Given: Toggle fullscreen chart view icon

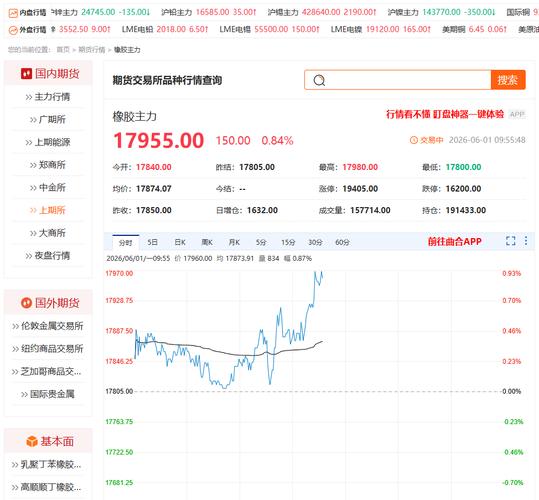Looking at the screenshot, I should tap(510, 241).
